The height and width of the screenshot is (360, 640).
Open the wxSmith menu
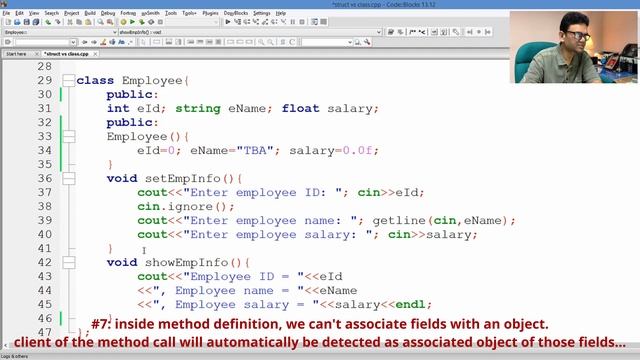[150, 13]
